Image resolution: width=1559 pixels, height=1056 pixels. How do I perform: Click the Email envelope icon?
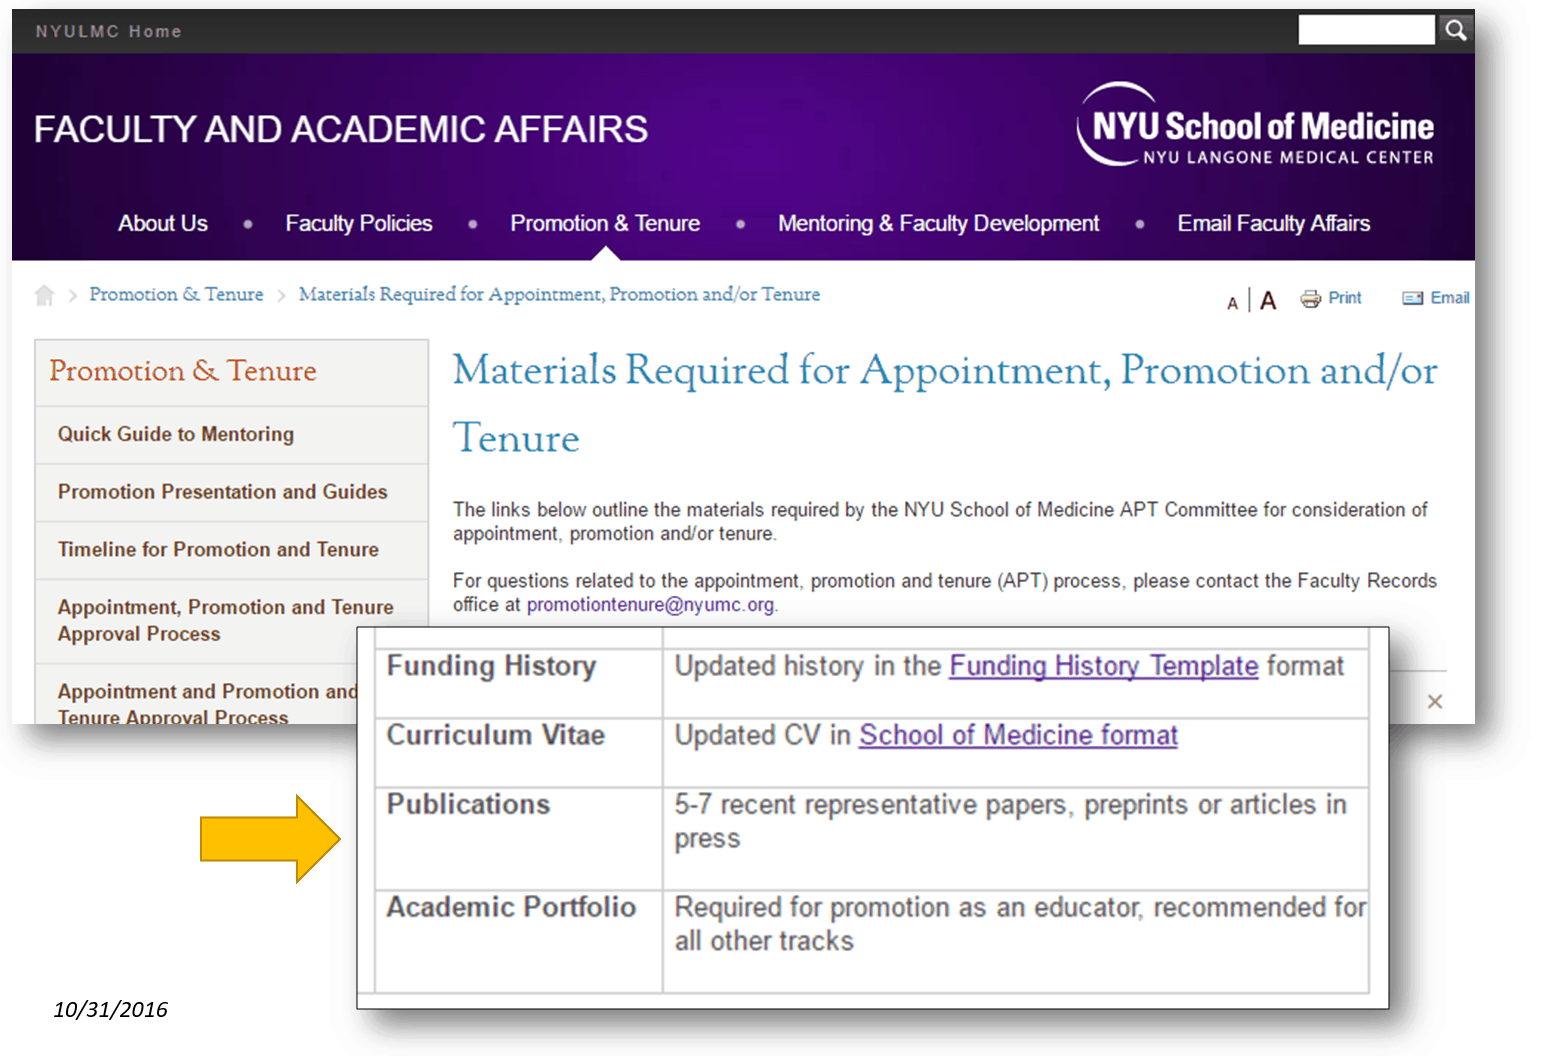(x=1412, y=298)
